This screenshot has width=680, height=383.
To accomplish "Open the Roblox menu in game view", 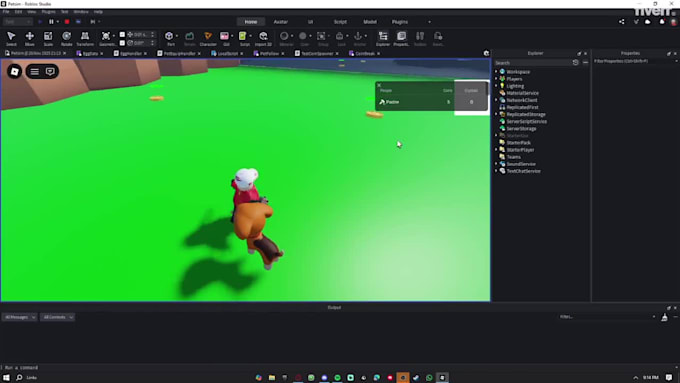I will [14, 71].
